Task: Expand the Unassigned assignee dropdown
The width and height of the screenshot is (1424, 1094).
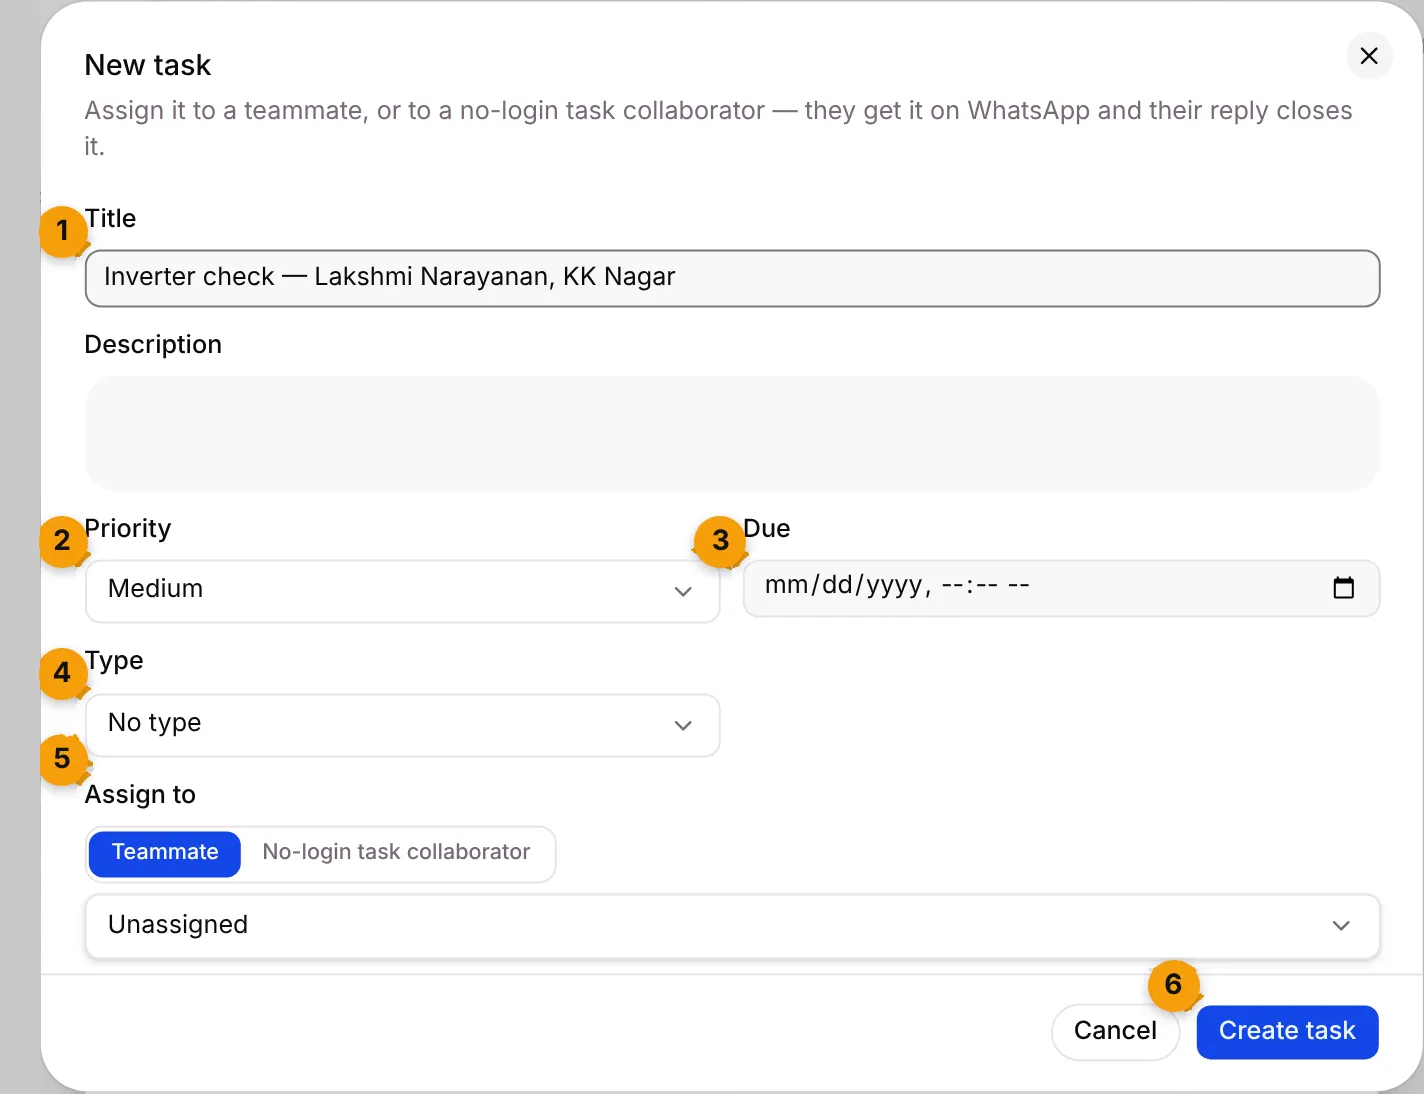Action: click(x=732, y=926)
